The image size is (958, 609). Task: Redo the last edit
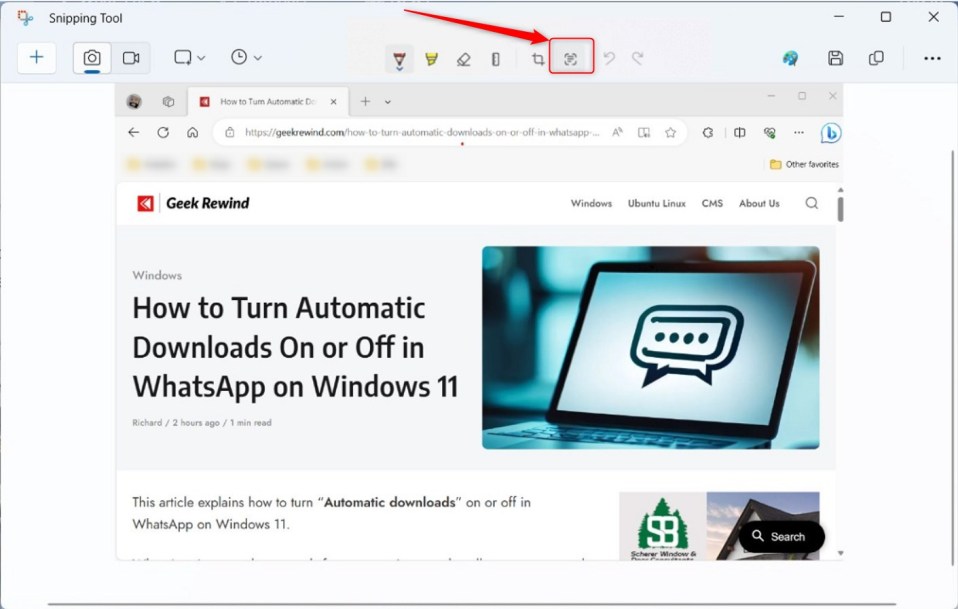[638, 58]
